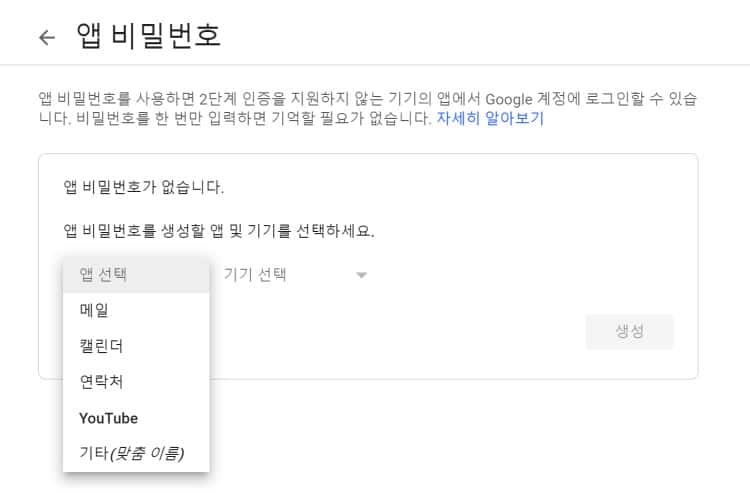Open the 기기 선택 dropdown
This screenshot has width=750, height=504.
[255, 274]
